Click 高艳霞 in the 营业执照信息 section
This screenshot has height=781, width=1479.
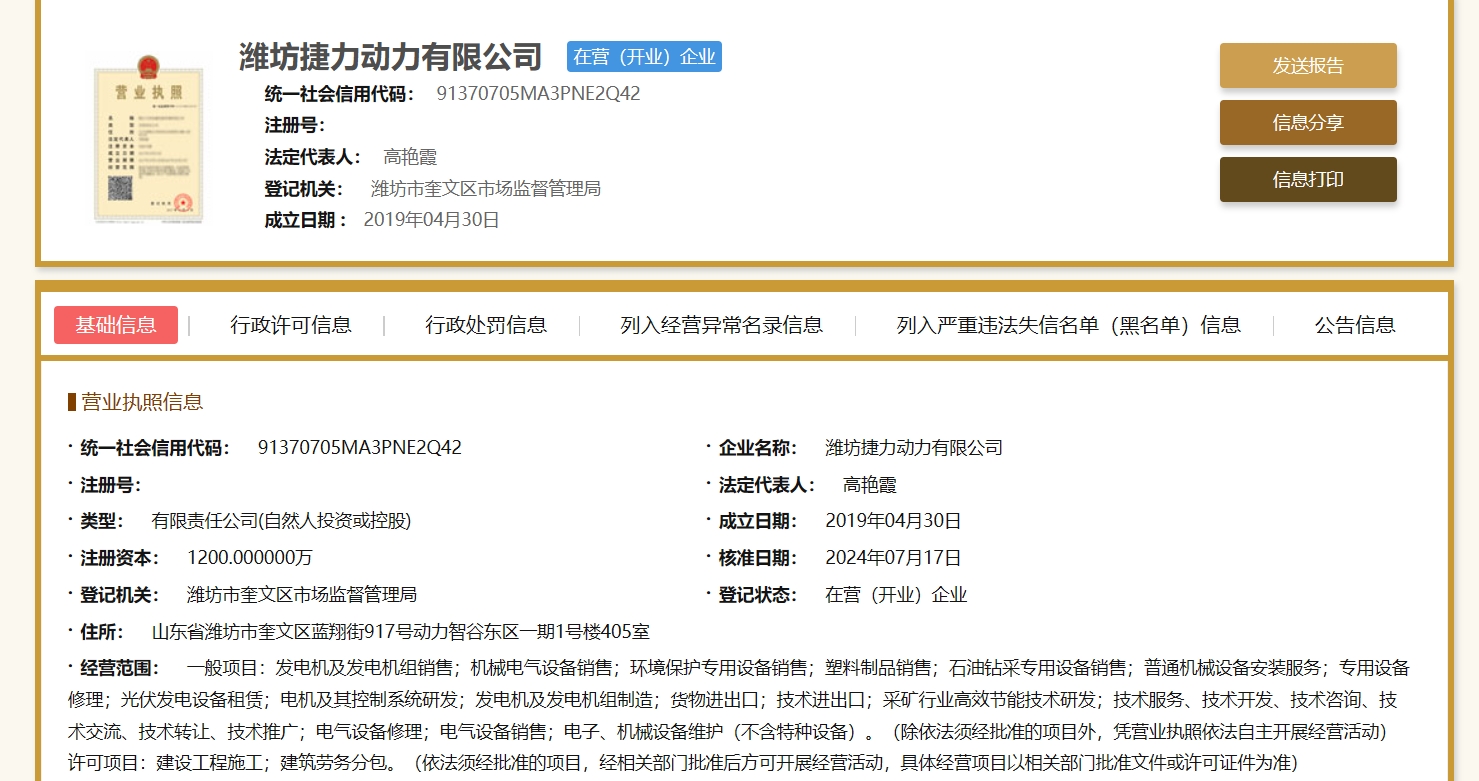click(870, 485)
